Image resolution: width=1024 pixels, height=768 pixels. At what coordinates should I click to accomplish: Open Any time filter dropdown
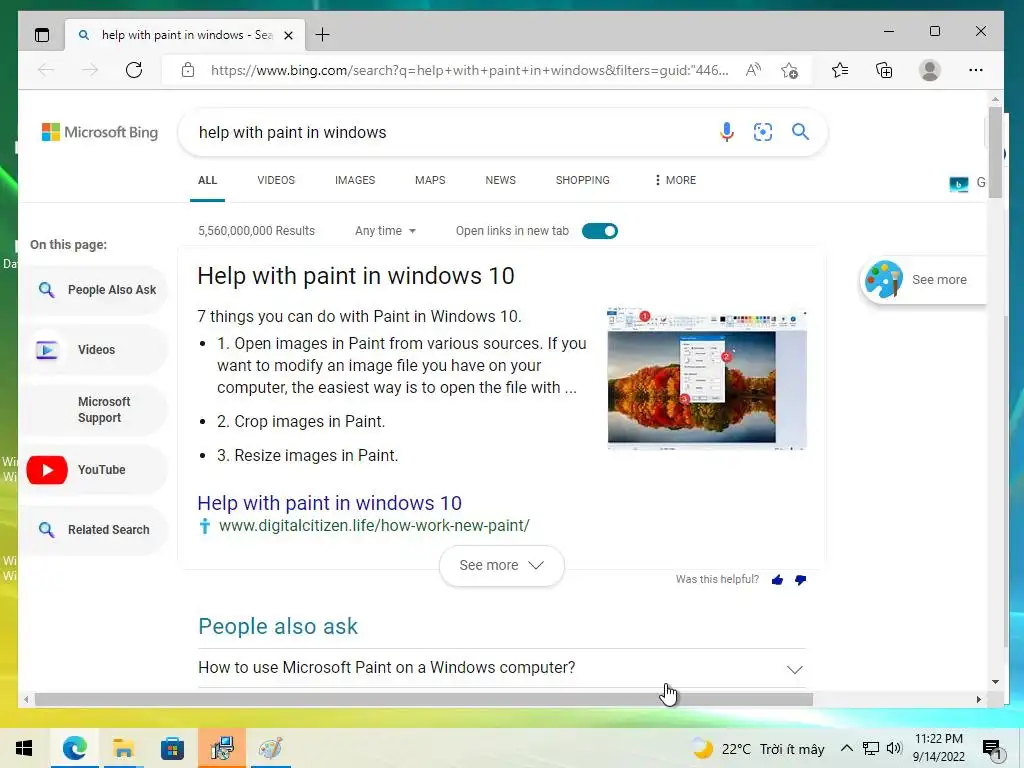(385, 231)
